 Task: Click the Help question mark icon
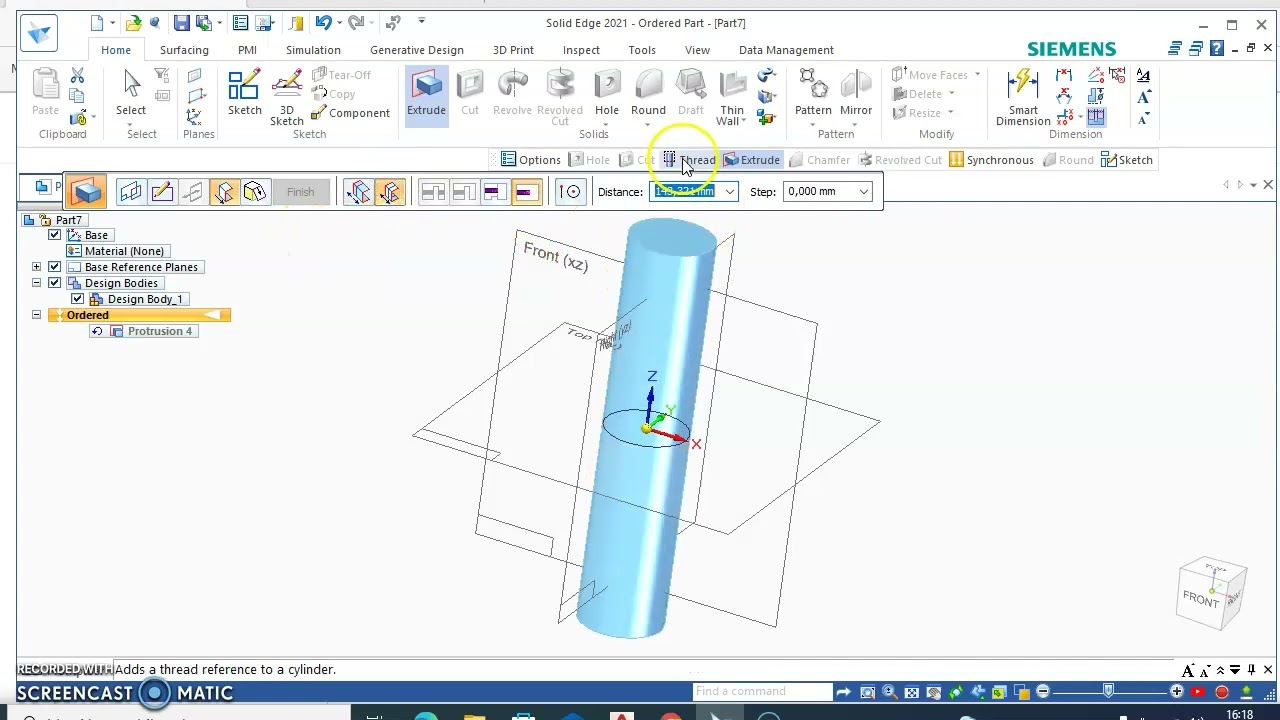coord(1216,48)
